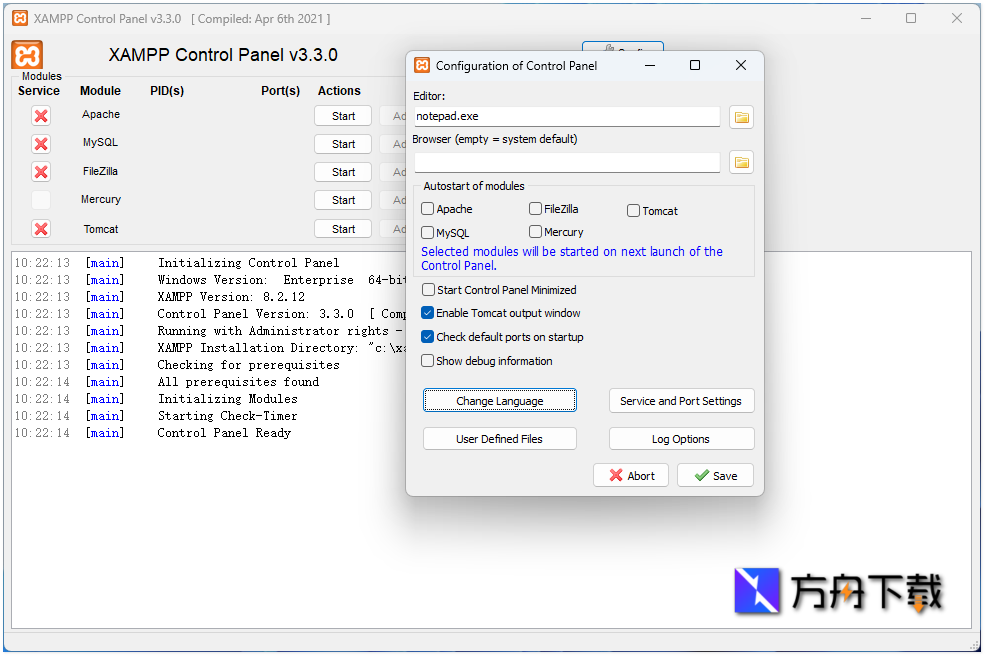
Task: Check Show debug information
Action: tap(428, 361)
